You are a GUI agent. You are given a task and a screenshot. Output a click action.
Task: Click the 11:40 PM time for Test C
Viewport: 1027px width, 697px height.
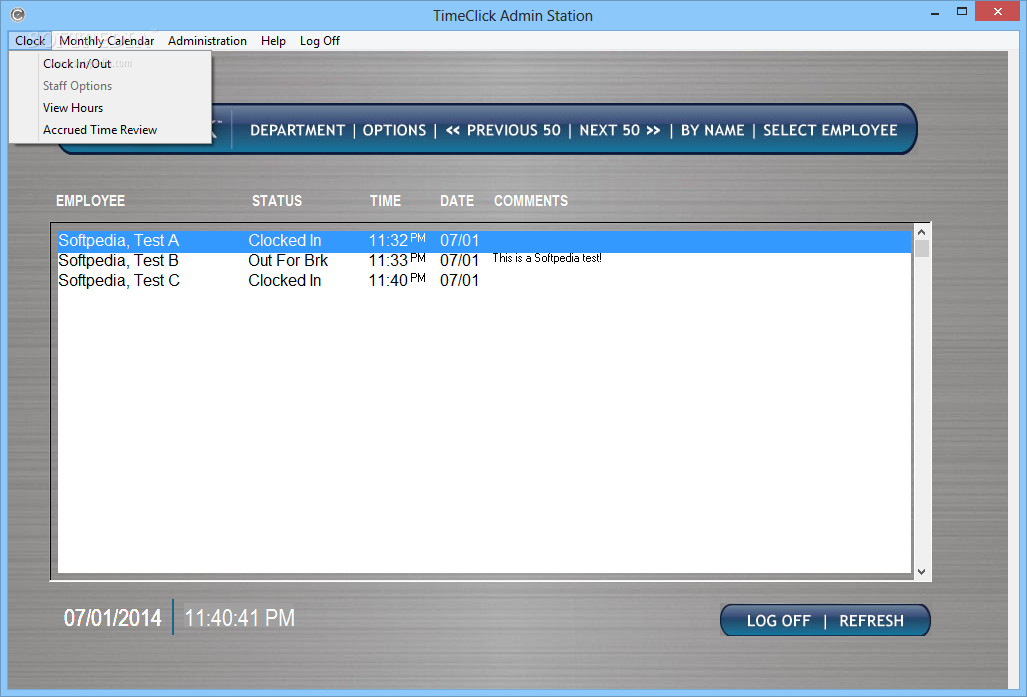pyautogui.click(x=397, y=280)
